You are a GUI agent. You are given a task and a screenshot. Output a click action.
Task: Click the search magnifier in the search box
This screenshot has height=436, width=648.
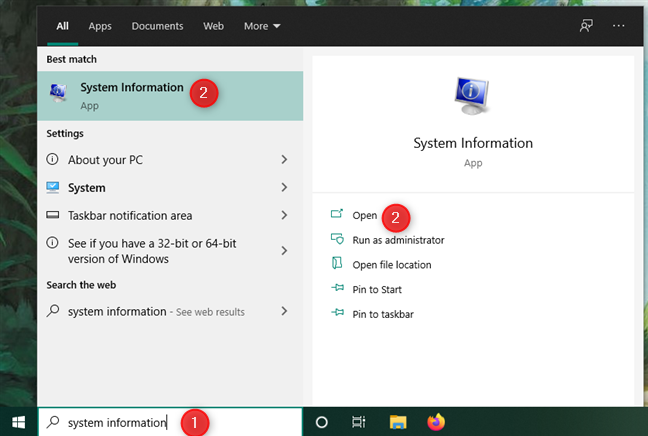[53, 422]
